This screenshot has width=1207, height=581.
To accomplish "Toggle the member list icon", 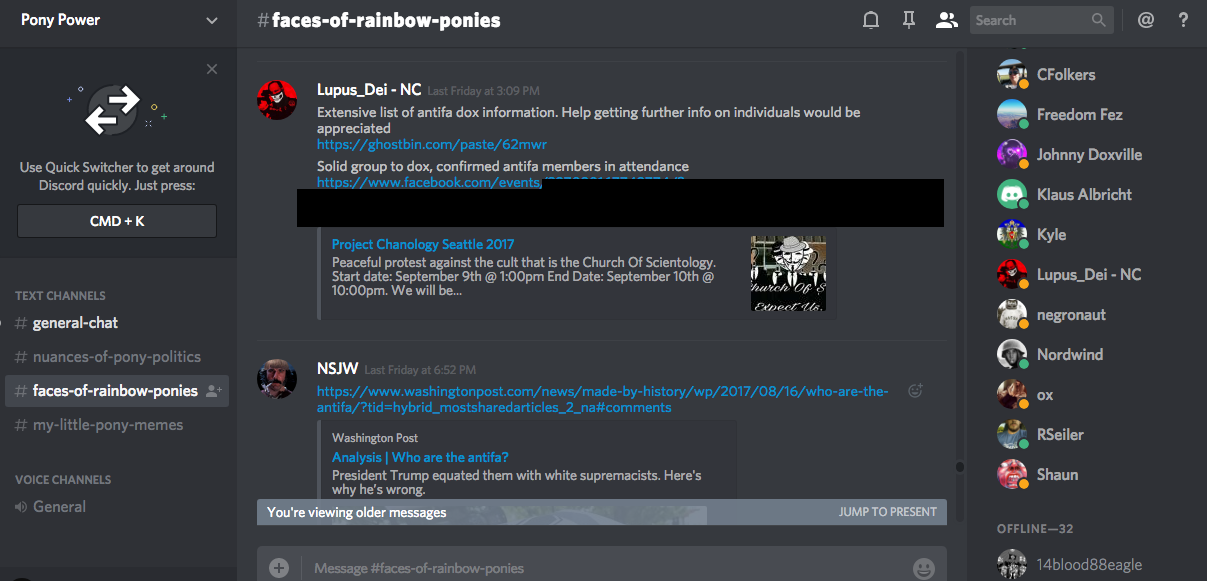I will coord(945,20).
